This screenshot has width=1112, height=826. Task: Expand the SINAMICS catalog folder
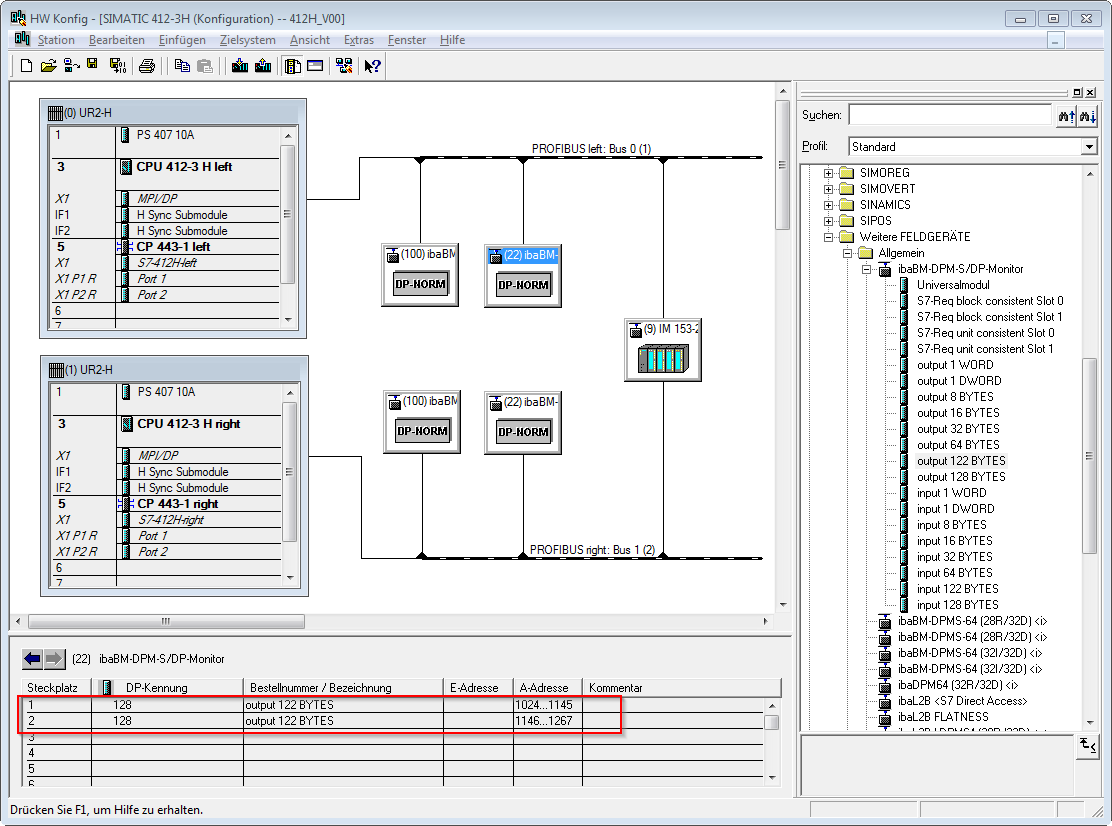(x=829, y=205)
